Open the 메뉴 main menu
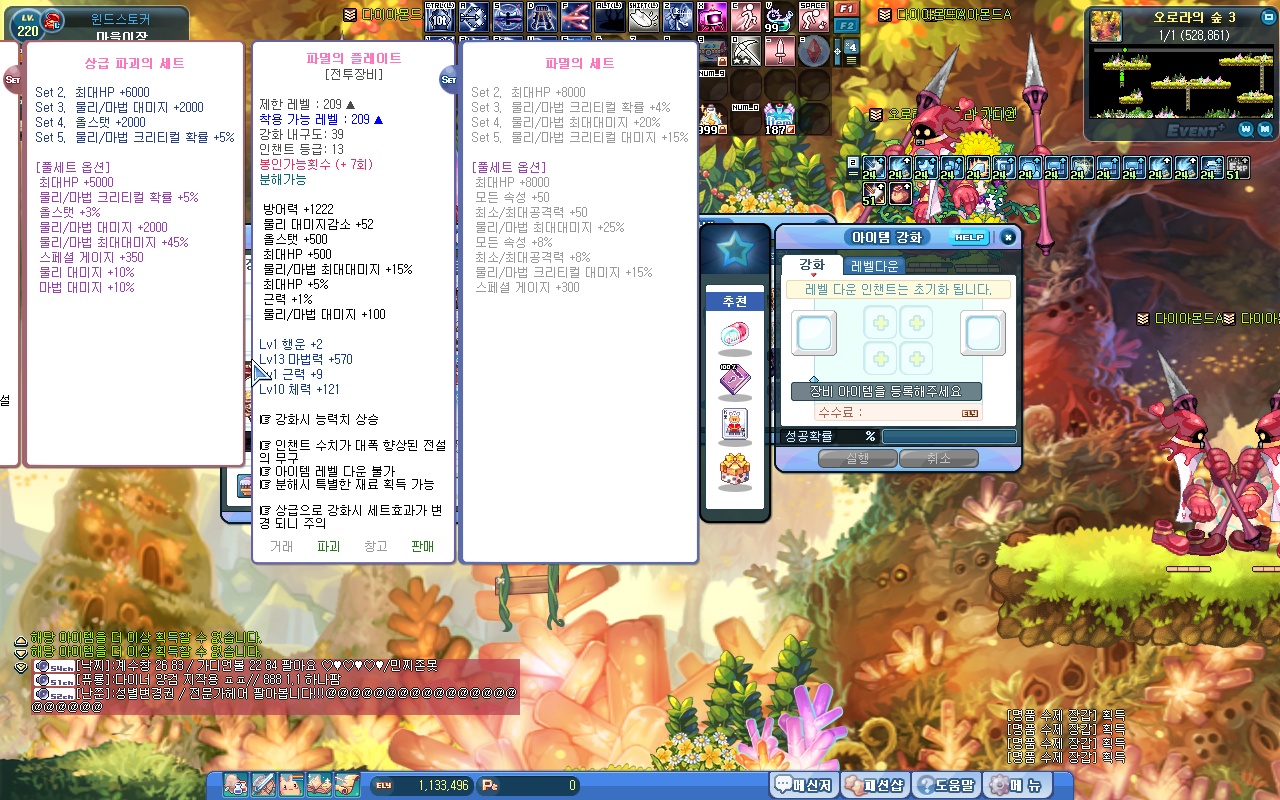This screenshot has height=800, width=1280. coord(1016,785)
